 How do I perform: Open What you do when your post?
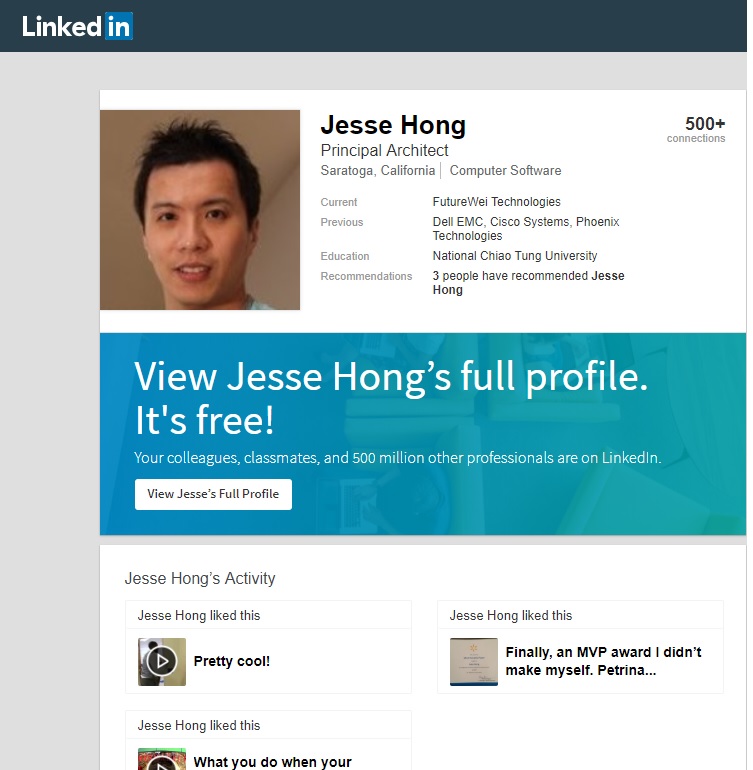[x=273, y=762]
